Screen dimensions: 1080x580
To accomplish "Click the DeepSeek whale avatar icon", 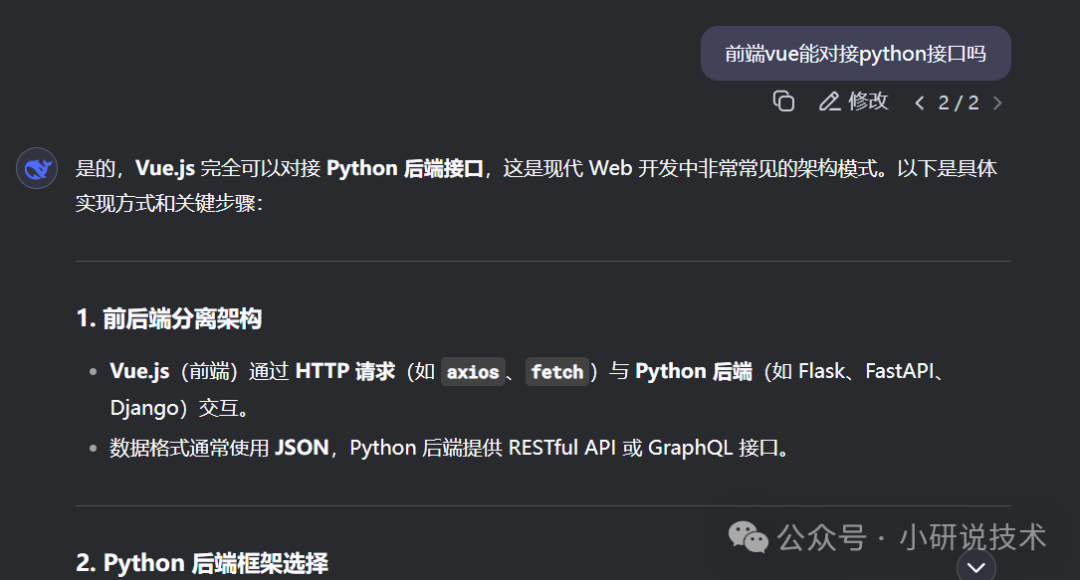I will [x=36, y=168].
